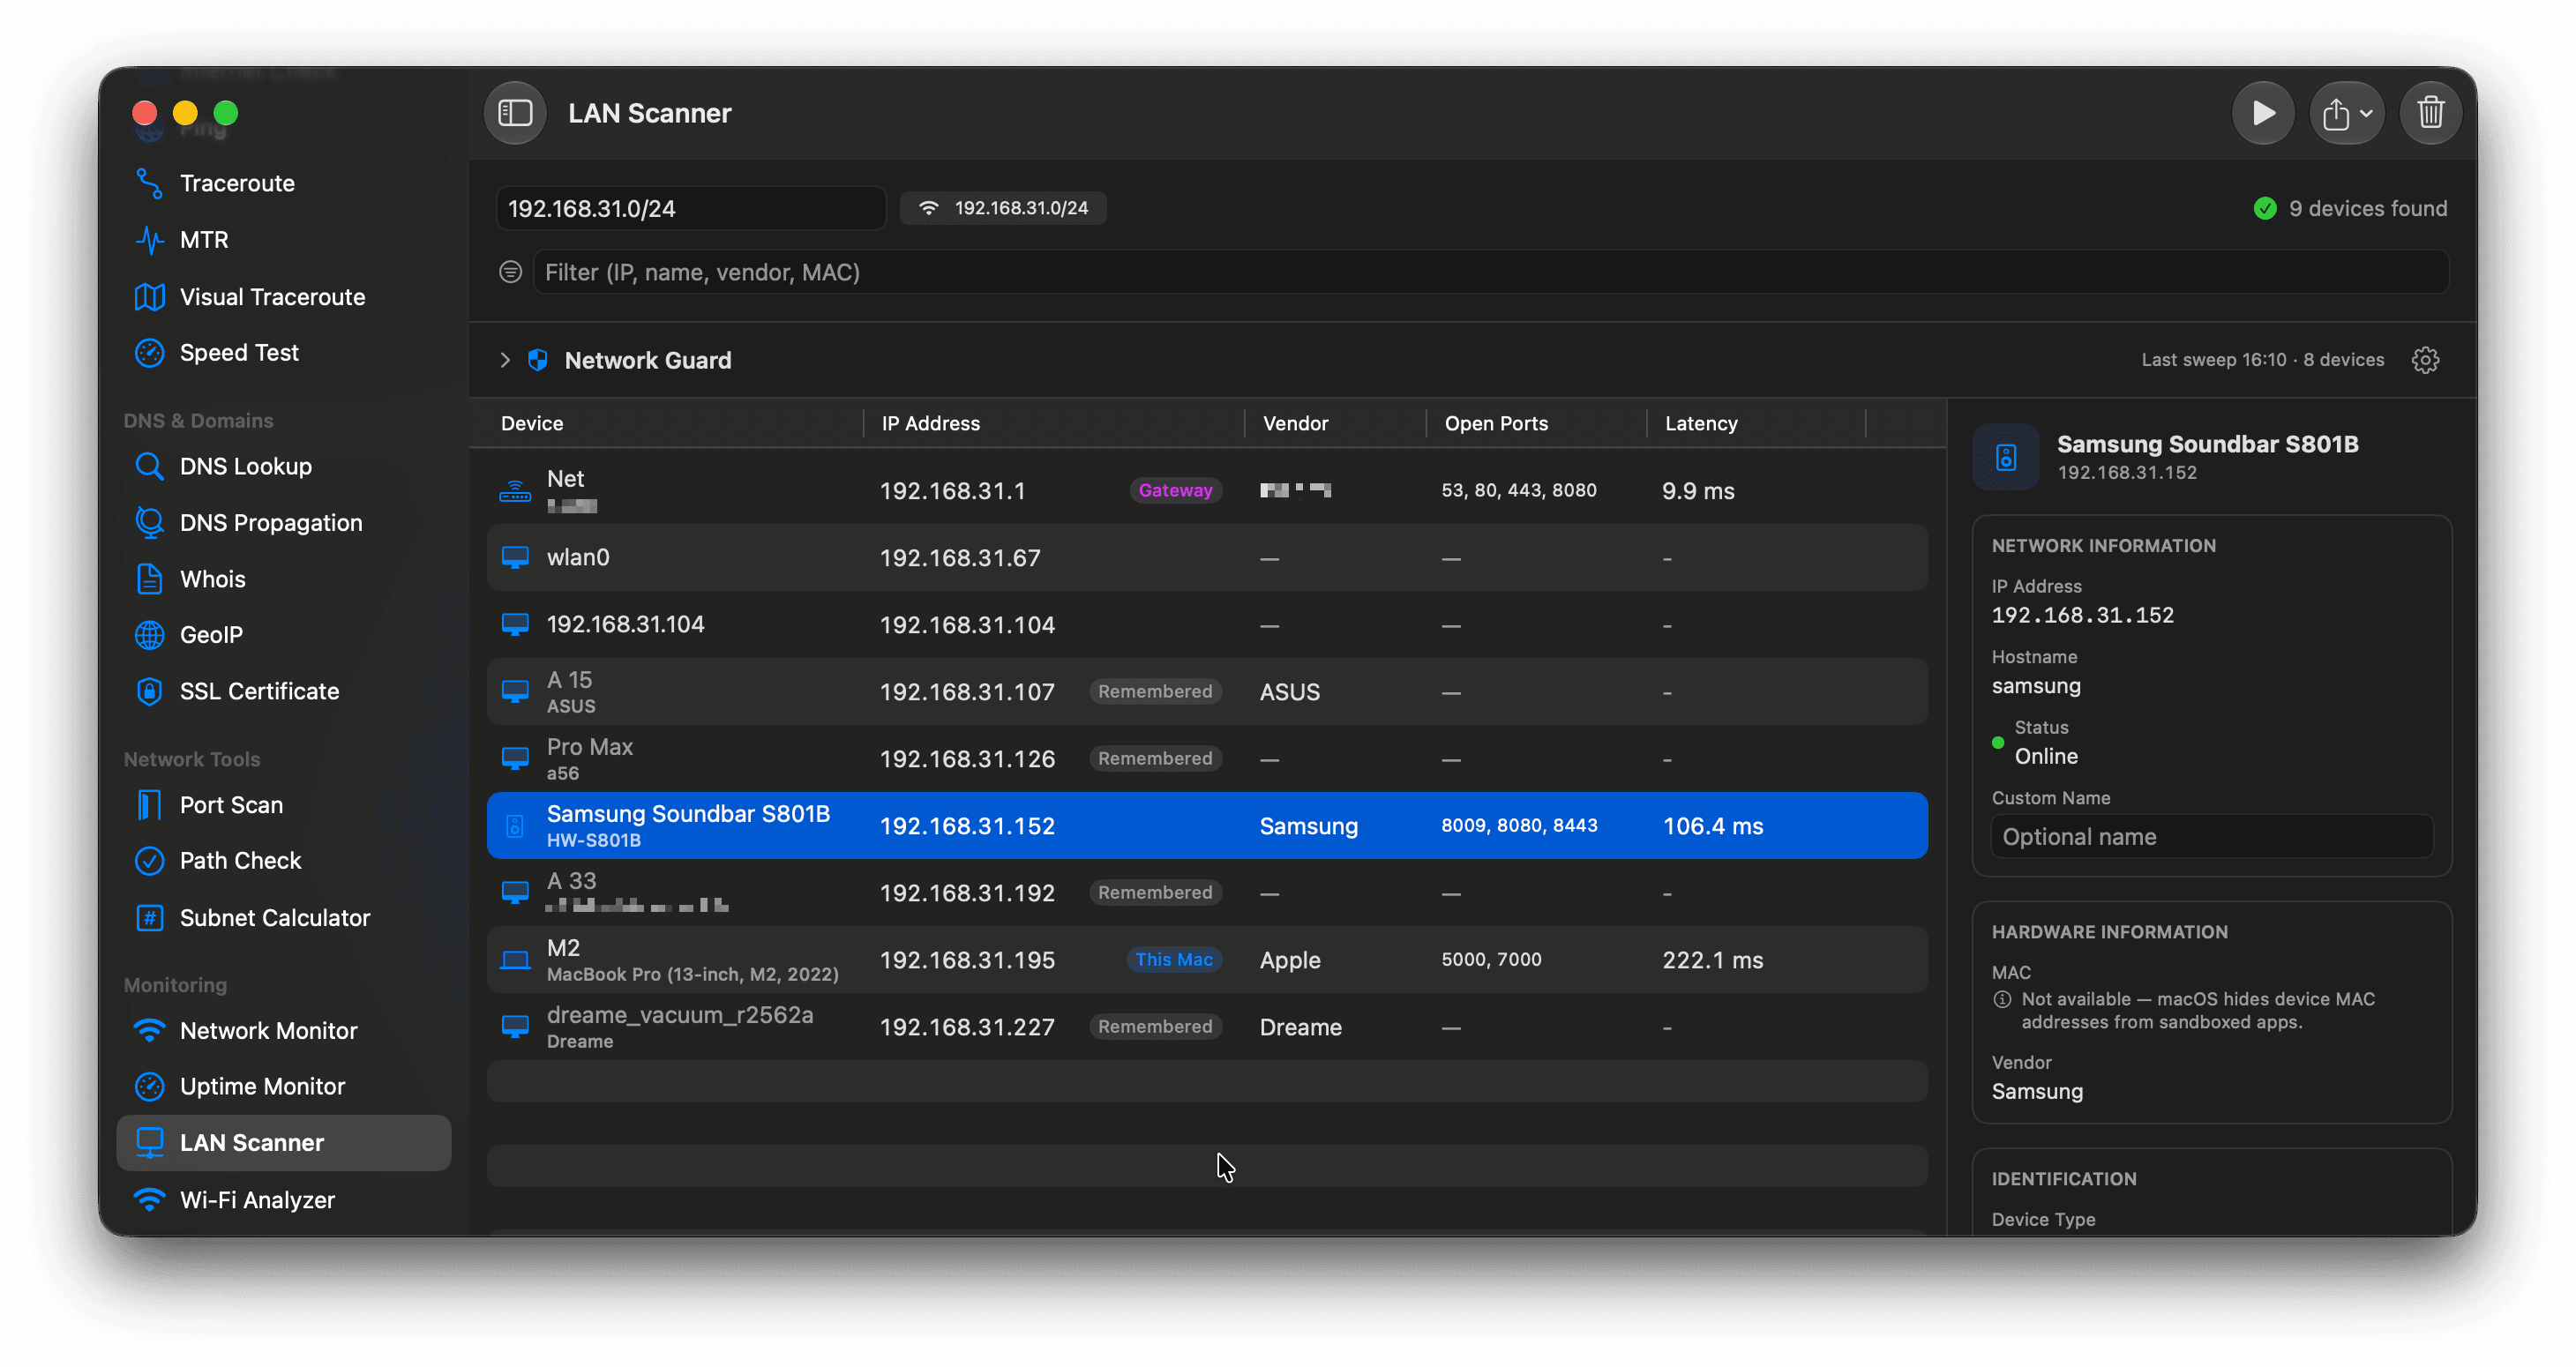The height and width of the screenshot is (1367, 2576).
Task: Click the Port Scan icon
Action: 149,805
